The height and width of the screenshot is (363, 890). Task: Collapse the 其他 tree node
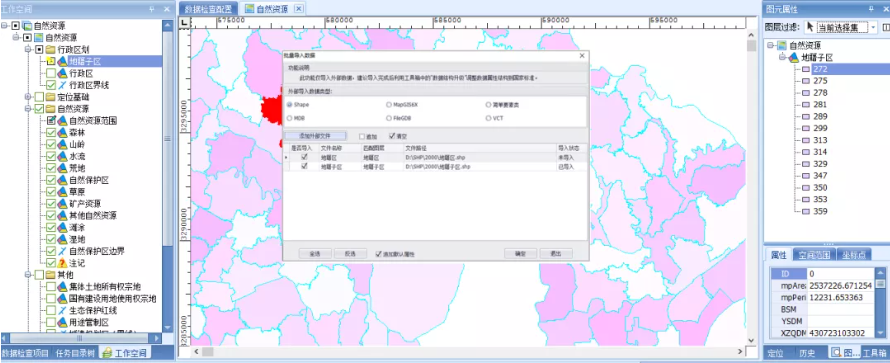(x=27, y=275)
